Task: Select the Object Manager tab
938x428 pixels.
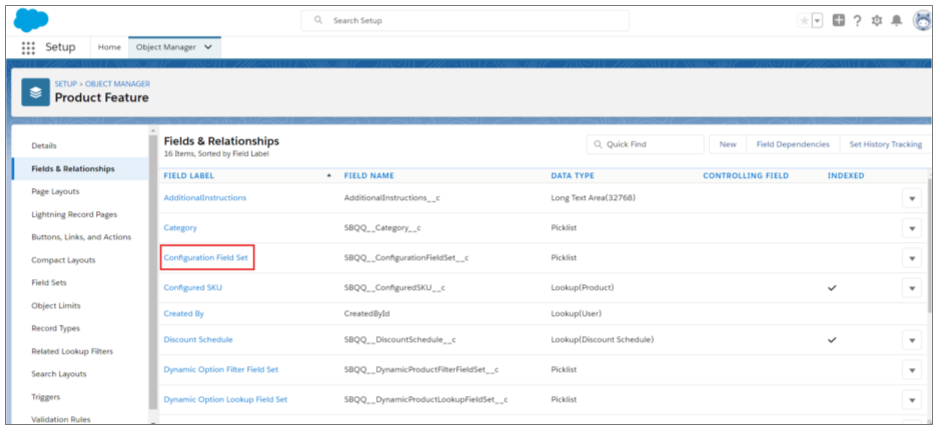Action: tap(166, 47)
